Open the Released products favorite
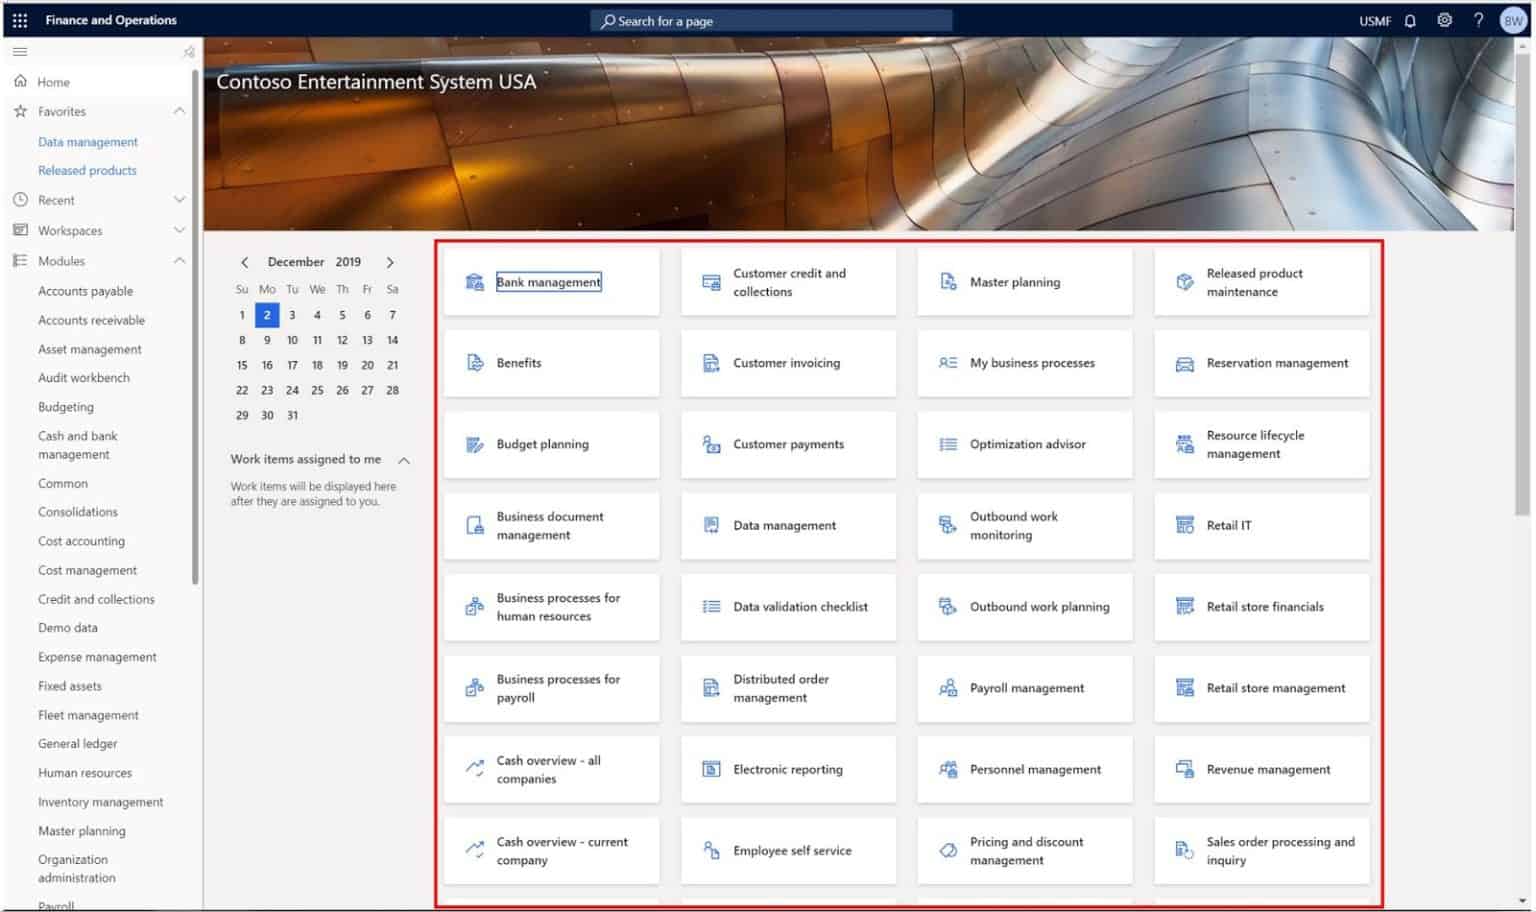 (87, 170)
